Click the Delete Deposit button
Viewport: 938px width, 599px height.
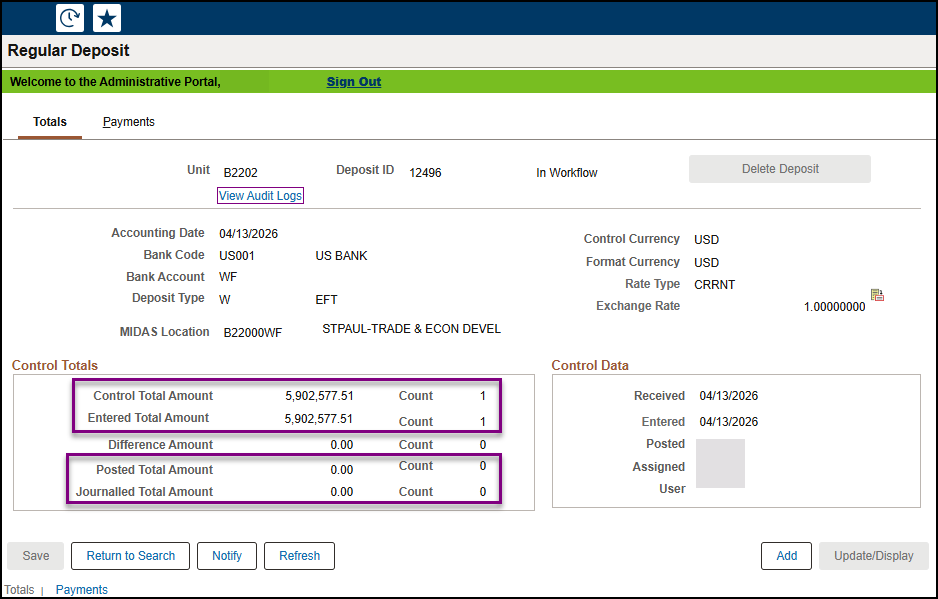coord(779,168)
